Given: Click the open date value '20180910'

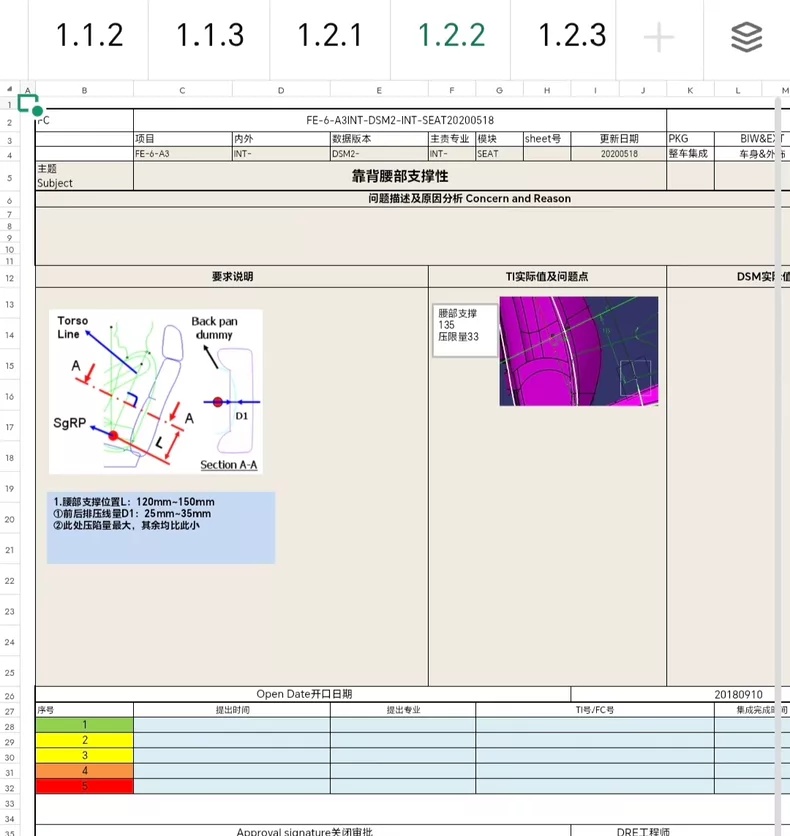Looking at the screenshot, I should [x=738, y=694].
